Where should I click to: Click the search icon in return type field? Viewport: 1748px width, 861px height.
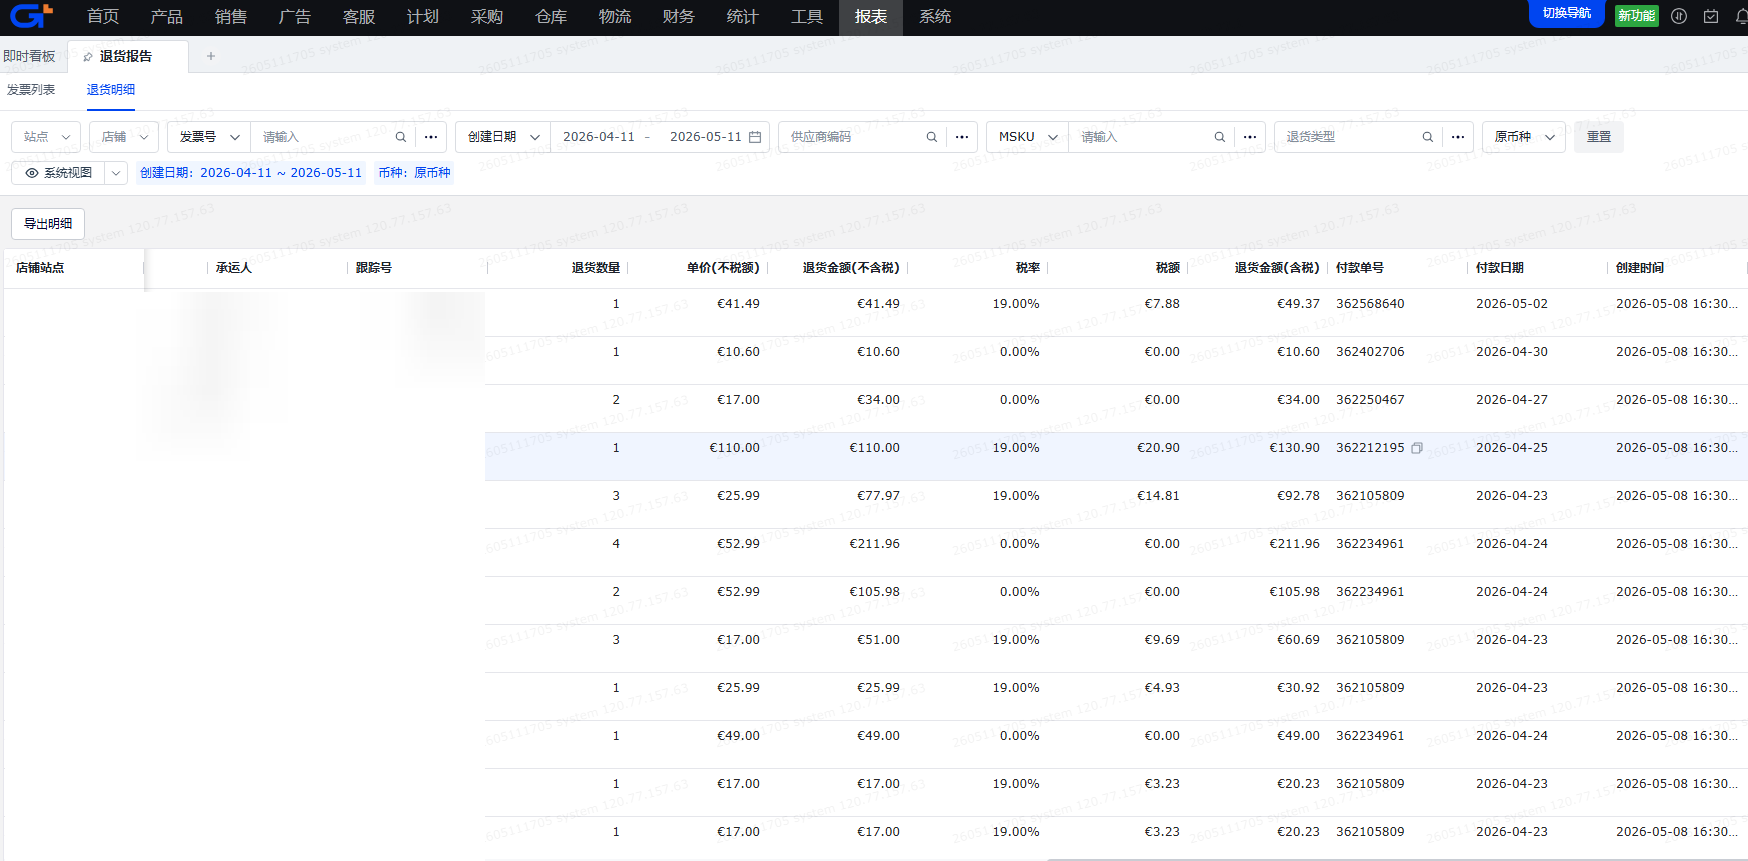1428,137
